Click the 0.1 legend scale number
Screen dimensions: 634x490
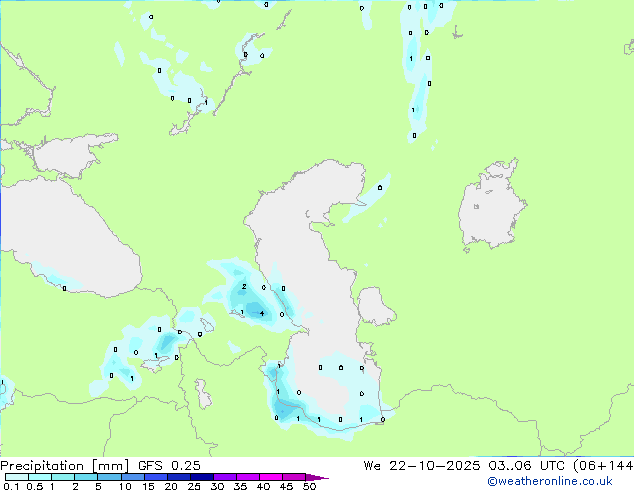(x=11, y=486)
